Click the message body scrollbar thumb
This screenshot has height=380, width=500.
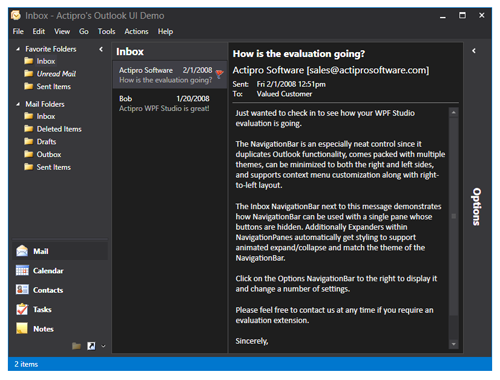pos(453,216)
